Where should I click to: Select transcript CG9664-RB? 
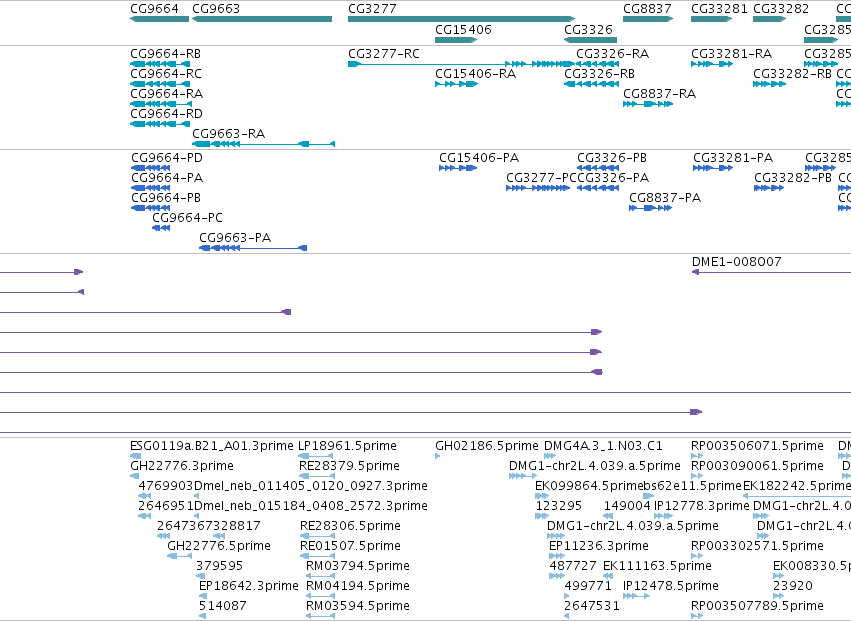(x=160, y=64)
